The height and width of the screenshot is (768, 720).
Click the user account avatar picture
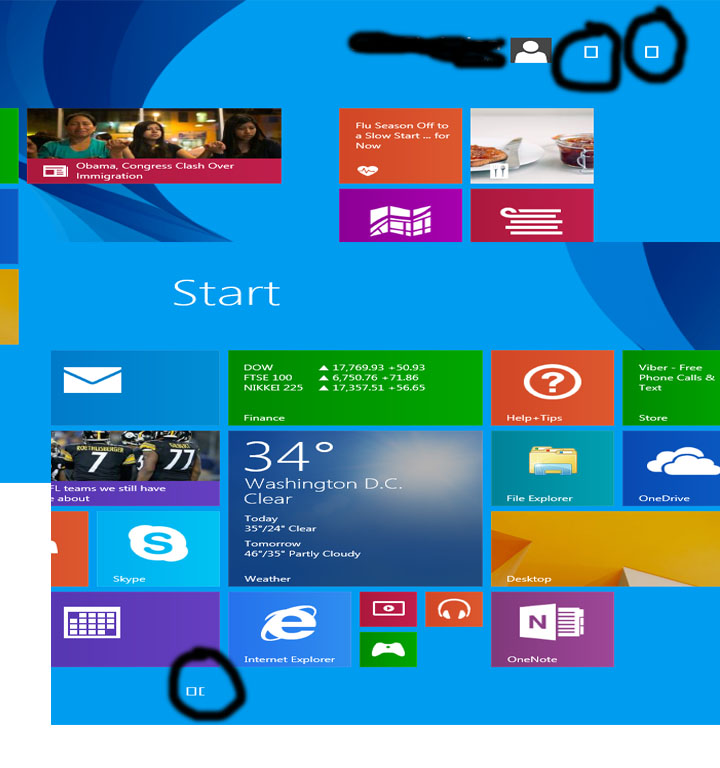coord(531,50)
